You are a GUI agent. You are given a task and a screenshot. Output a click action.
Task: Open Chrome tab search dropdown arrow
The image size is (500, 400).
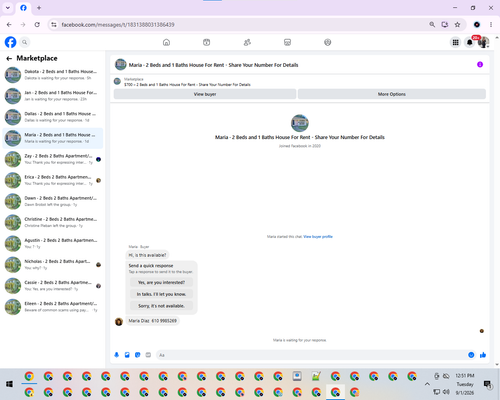(8, 8)
